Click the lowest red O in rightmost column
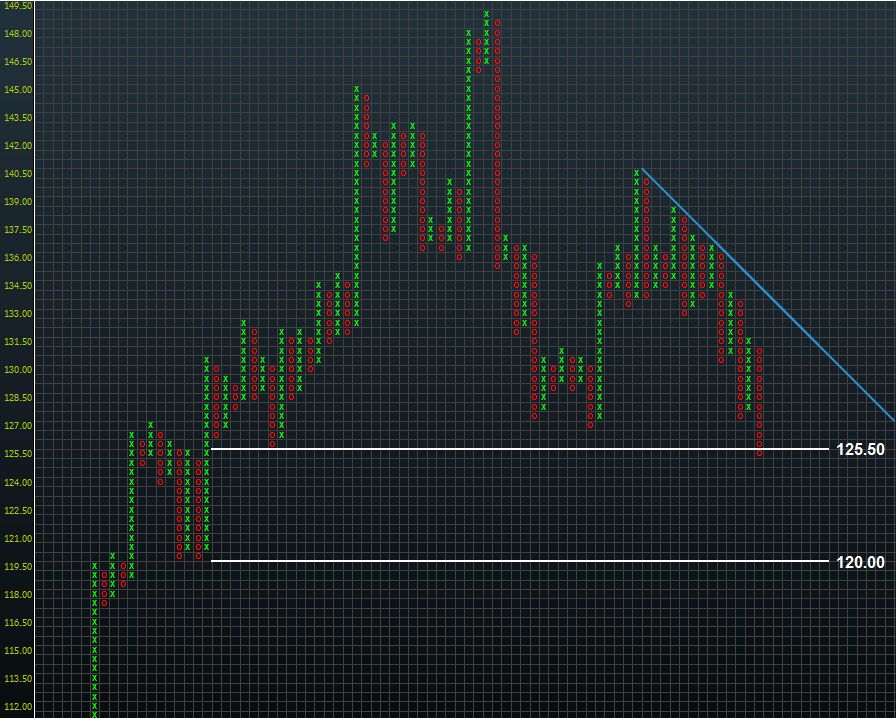The width and height of the screenshot is (896, 718). (759, 453)
